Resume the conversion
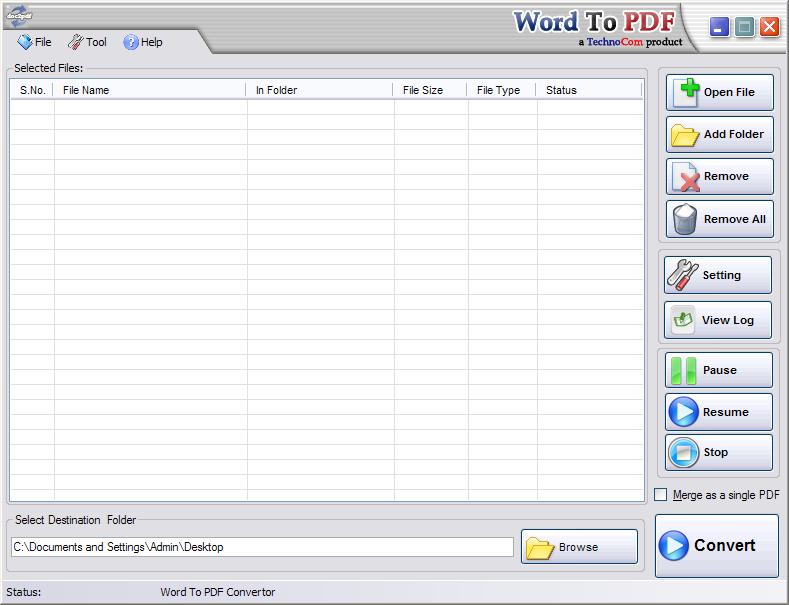 click(x=719, y=412)
